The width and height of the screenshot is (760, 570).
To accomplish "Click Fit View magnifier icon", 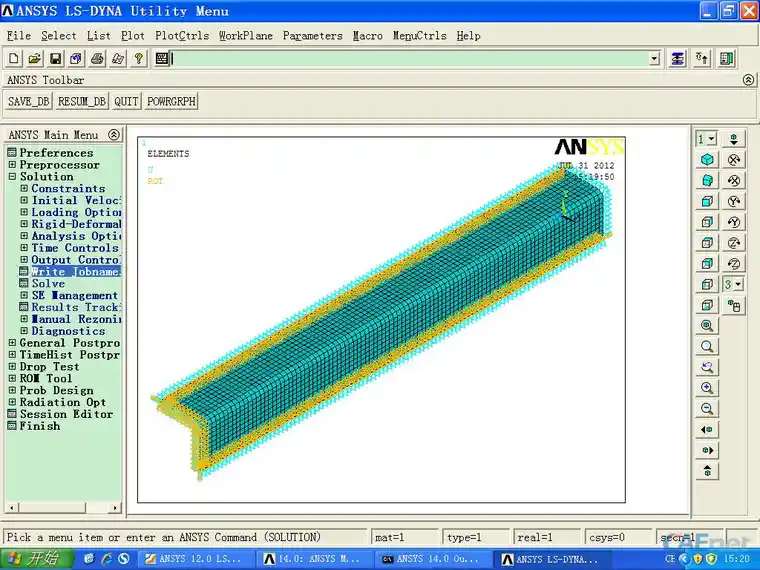I will tap(707, 326).
